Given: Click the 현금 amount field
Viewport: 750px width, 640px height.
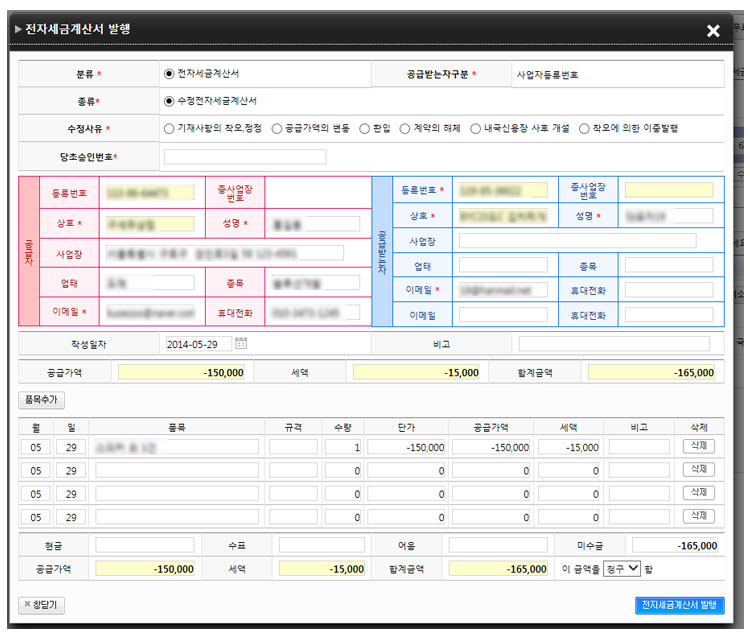Looking at the screenshot, I should pyautogui.click(x=145, y=545).
